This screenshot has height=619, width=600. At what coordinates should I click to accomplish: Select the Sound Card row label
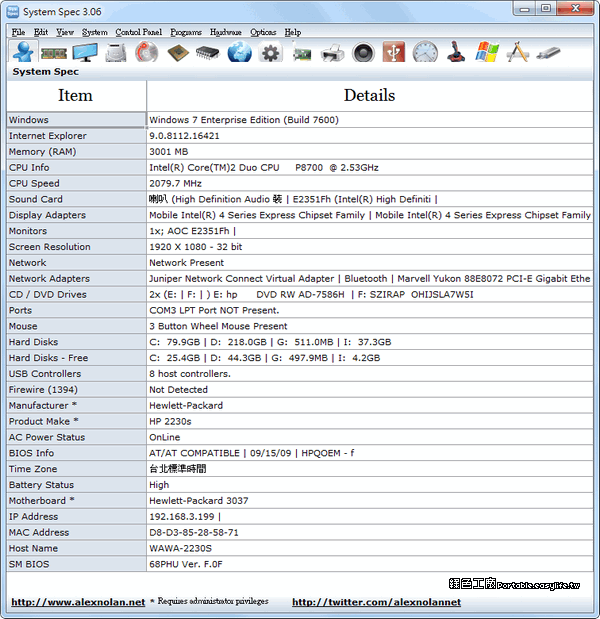76,199
